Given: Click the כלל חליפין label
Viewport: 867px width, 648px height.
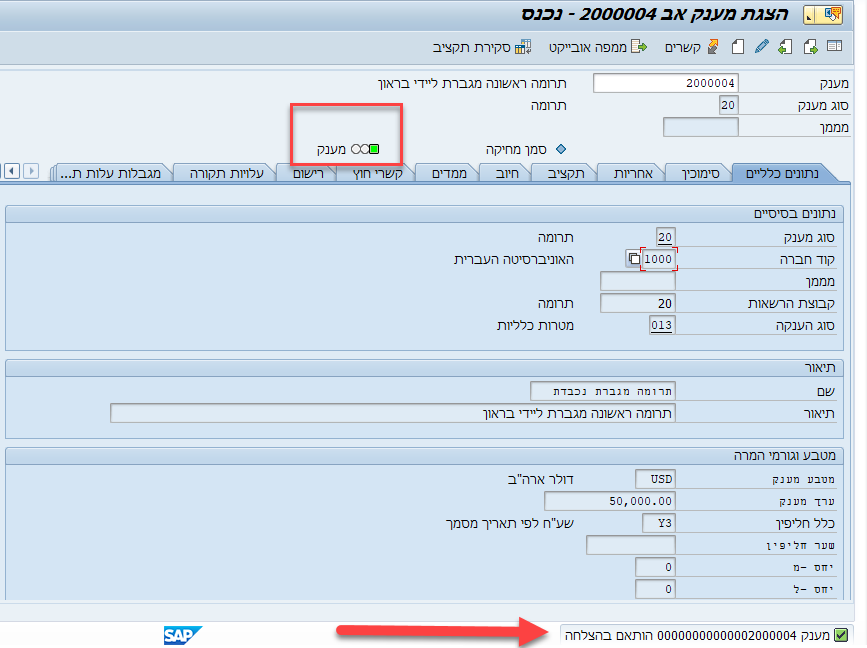Looking at the screenshot, I should [x=805, y=524].
